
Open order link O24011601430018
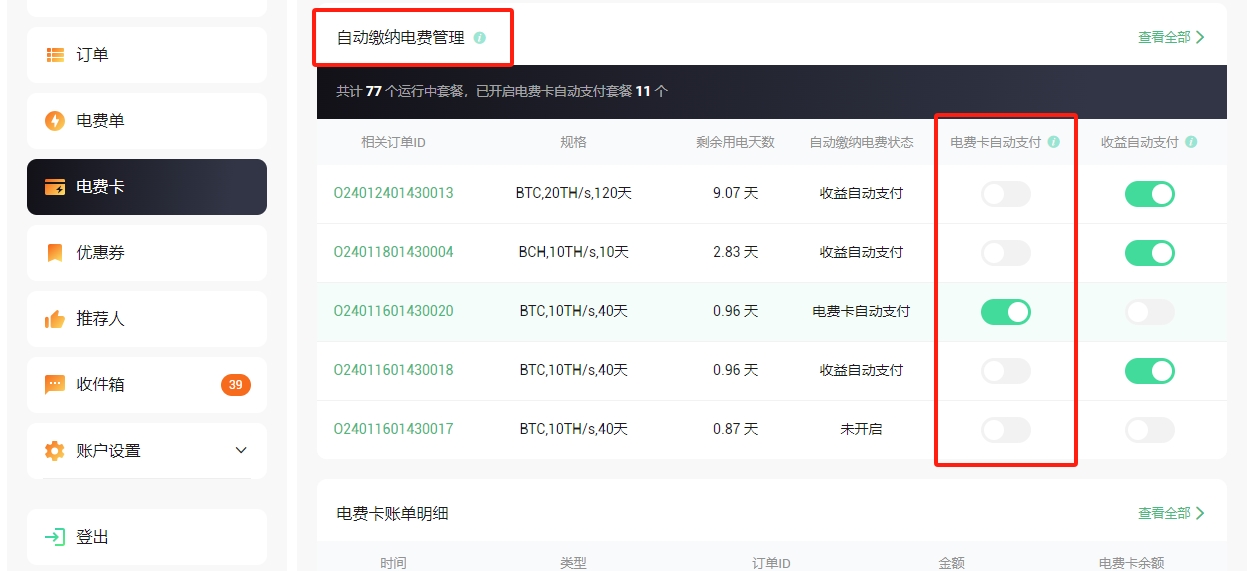[x=393, y=370]
